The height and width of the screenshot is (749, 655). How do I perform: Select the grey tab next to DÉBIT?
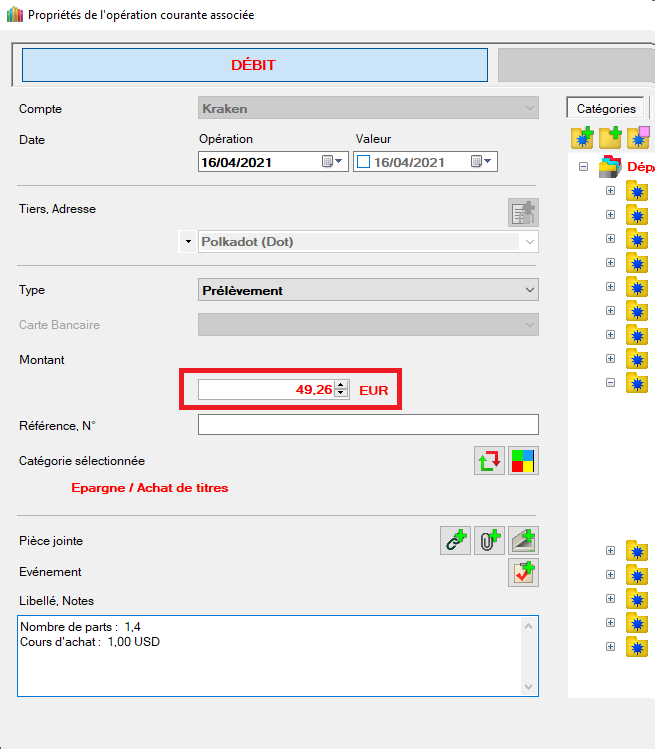click(575, 65)
